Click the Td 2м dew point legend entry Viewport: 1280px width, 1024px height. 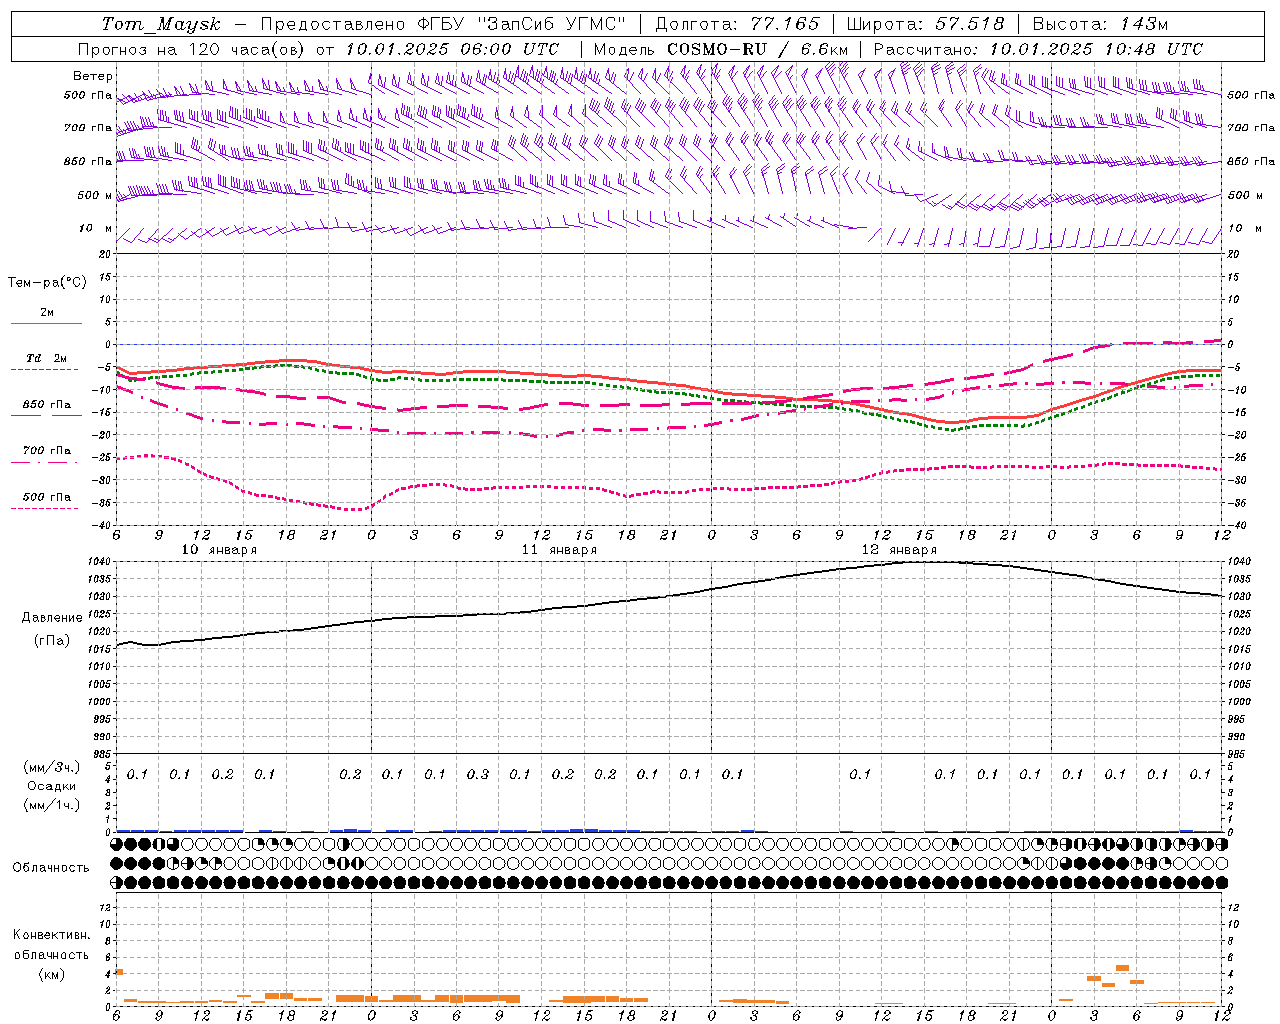pos(47,358)
